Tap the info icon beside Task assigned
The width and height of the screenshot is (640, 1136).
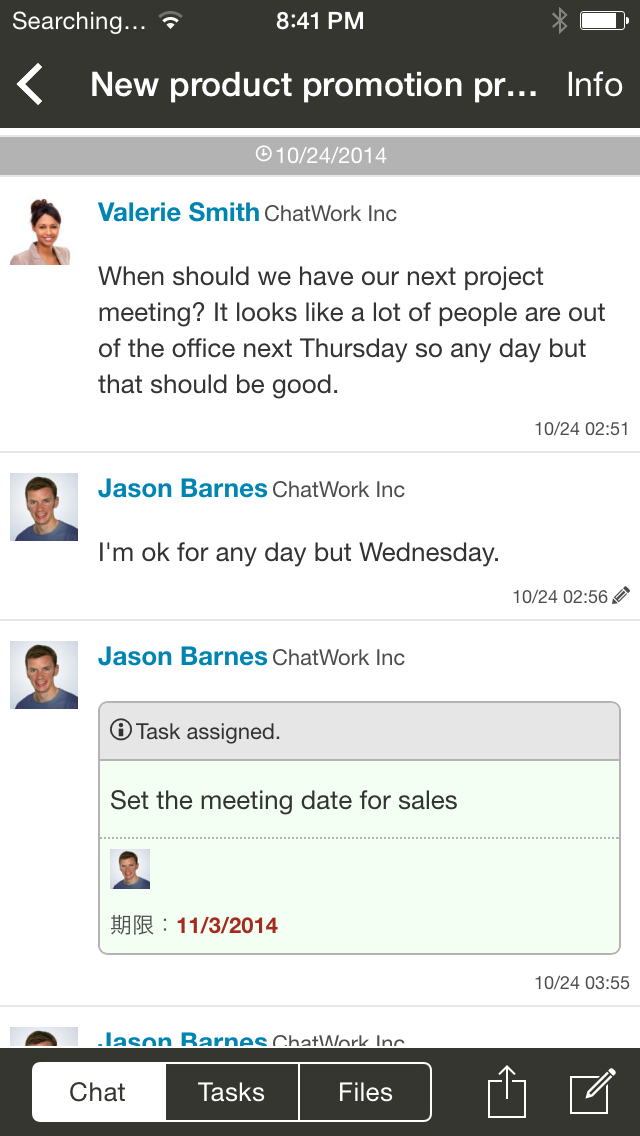pyautogui.click(x=121, y=730)
